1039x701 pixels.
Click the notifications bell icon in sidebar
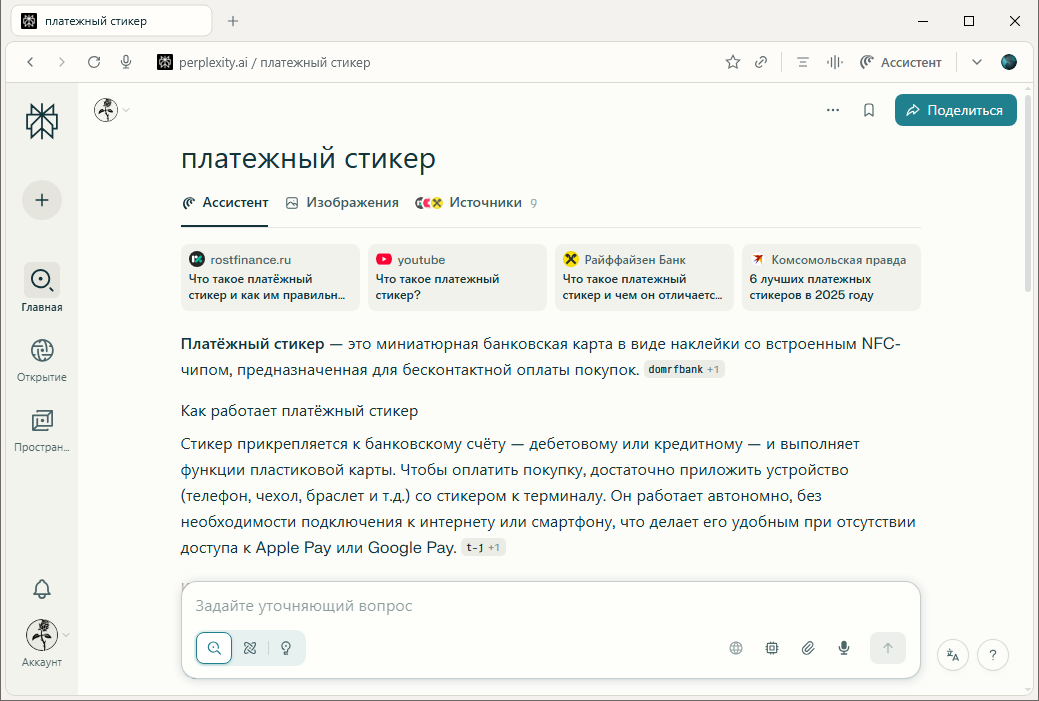[x=42, y=589]
